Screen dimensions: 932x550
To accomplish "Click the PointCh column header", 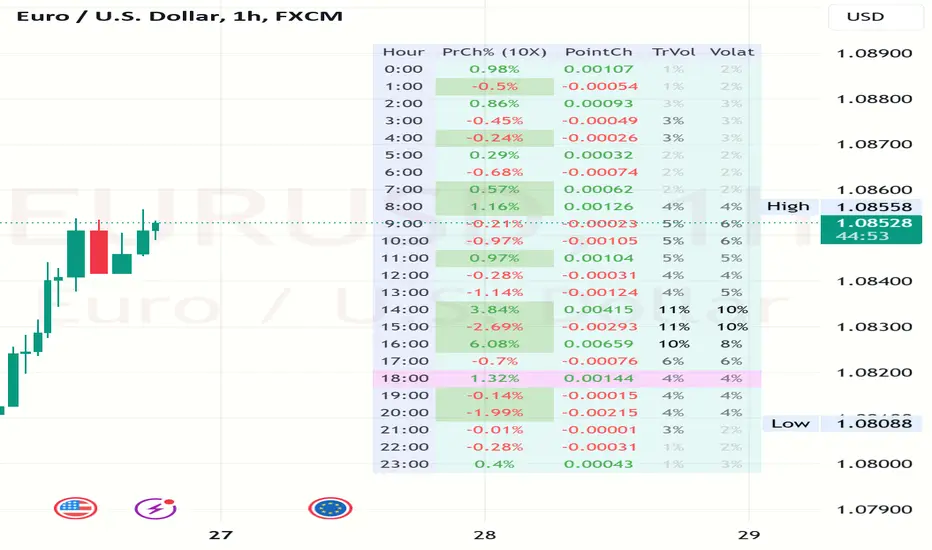I will pyautogui.click(x=598, y=52).
